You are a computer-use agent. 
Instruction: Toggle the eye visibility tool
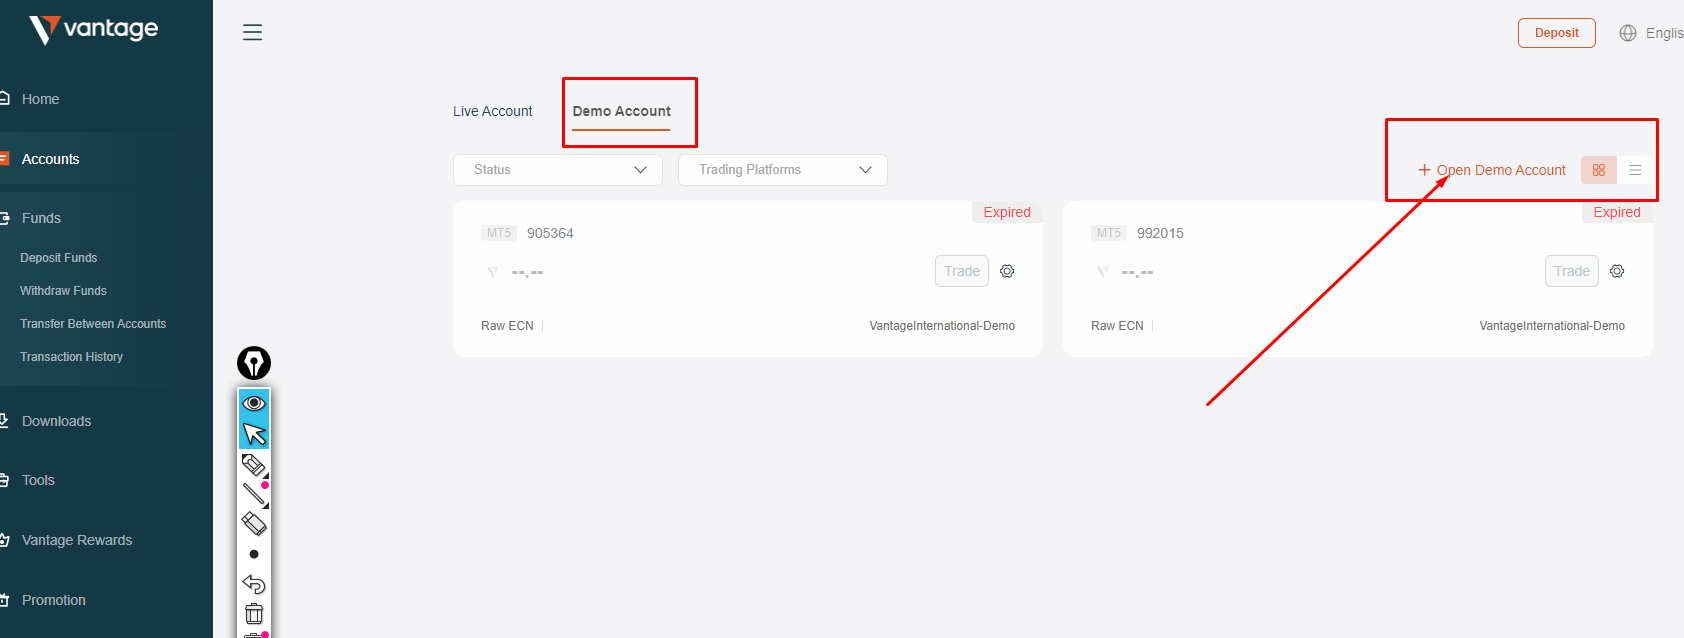click(x=254, y=403)
